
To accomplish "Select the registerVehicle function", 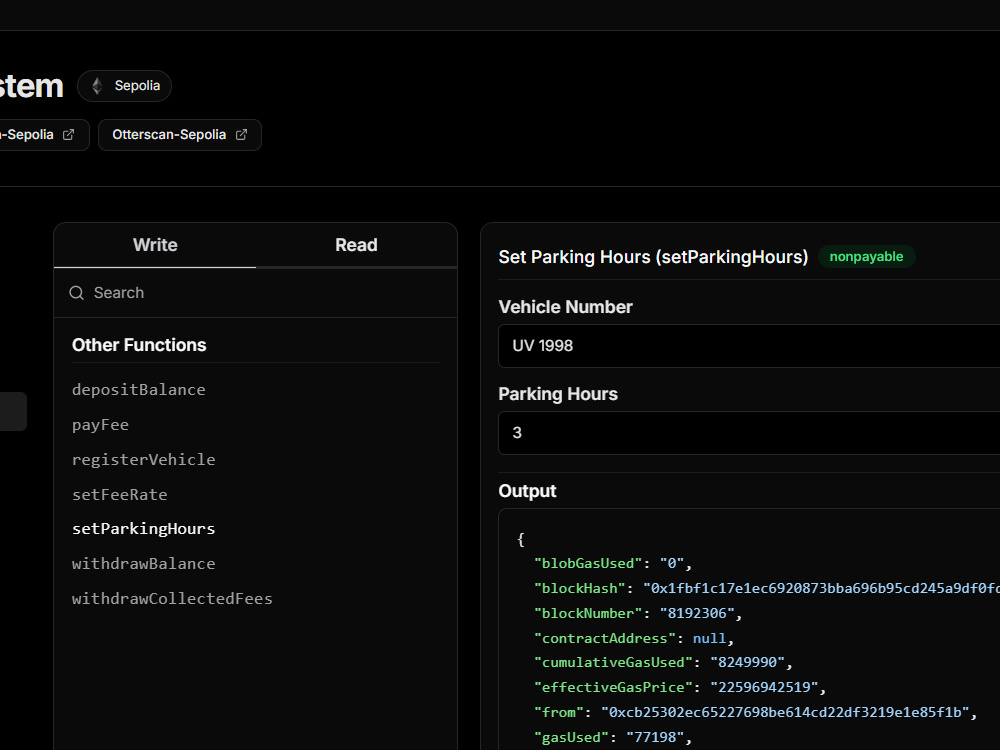I will pyautogui.click(x=143, y=459).
